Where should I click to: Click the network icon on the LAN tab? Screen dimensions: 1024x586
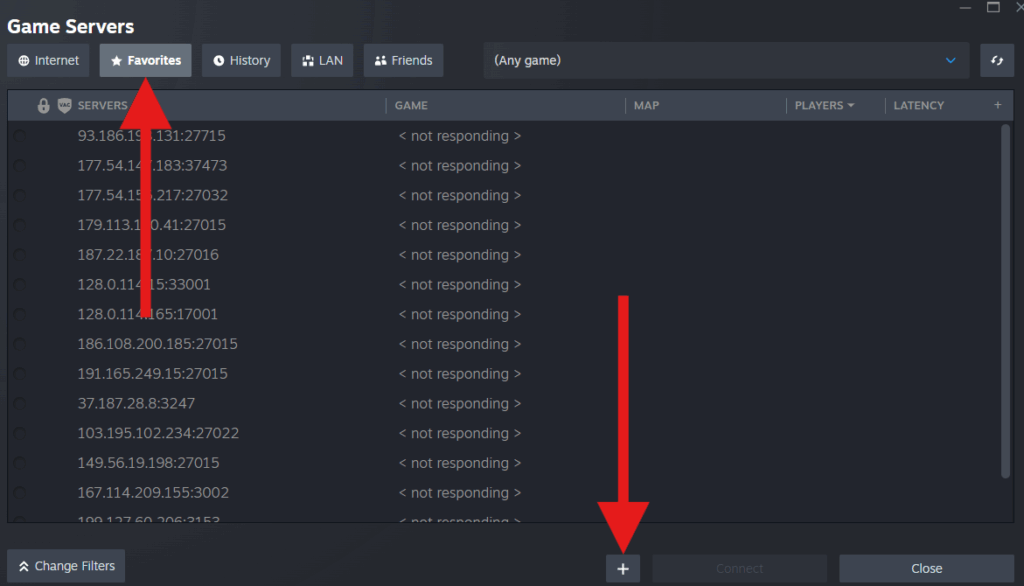coord(308,60)
